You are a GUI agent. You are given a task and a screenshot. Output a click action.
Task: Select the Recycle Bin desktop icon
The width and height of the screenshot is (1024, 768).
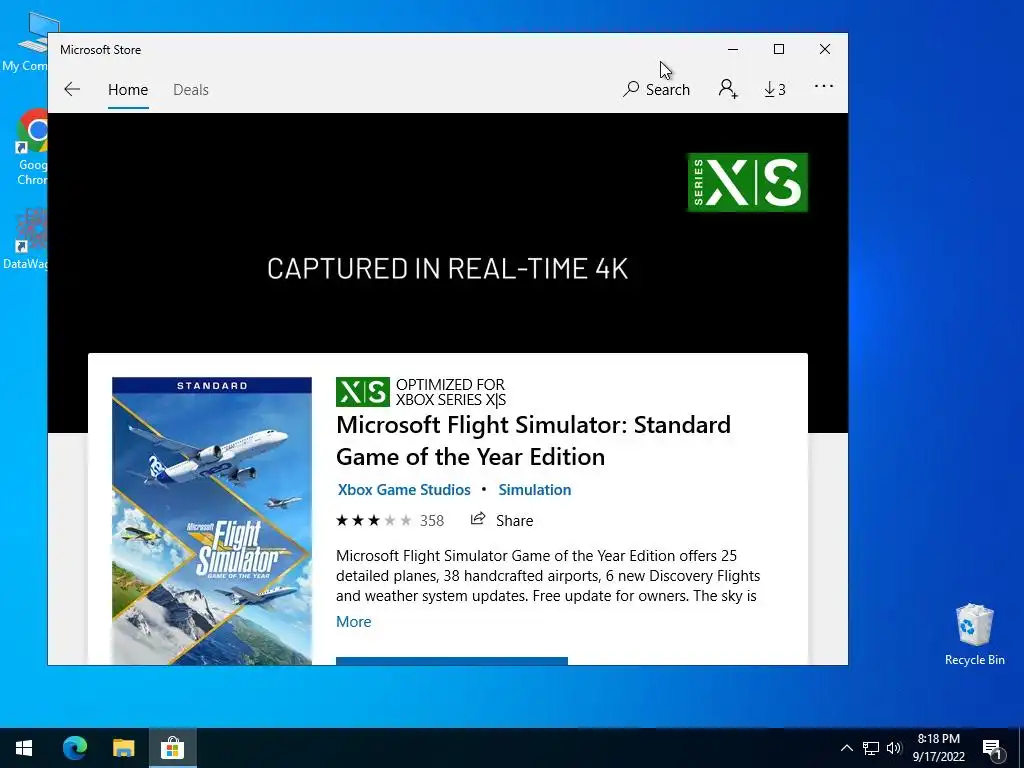[x=974, y=635]
